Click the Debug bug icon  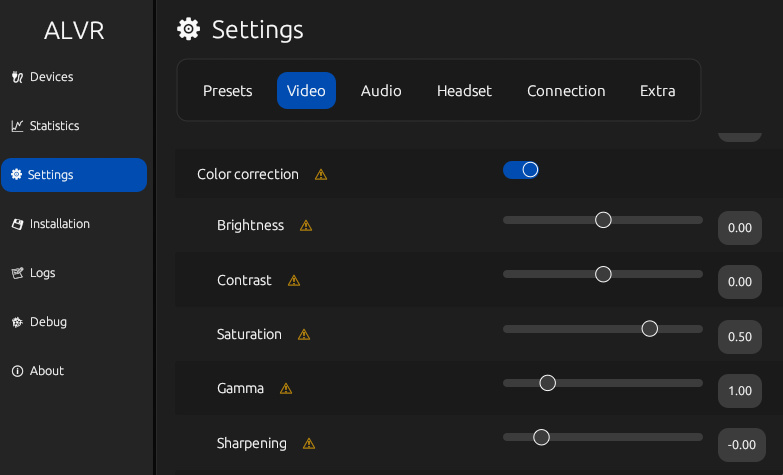coord(17,322)
